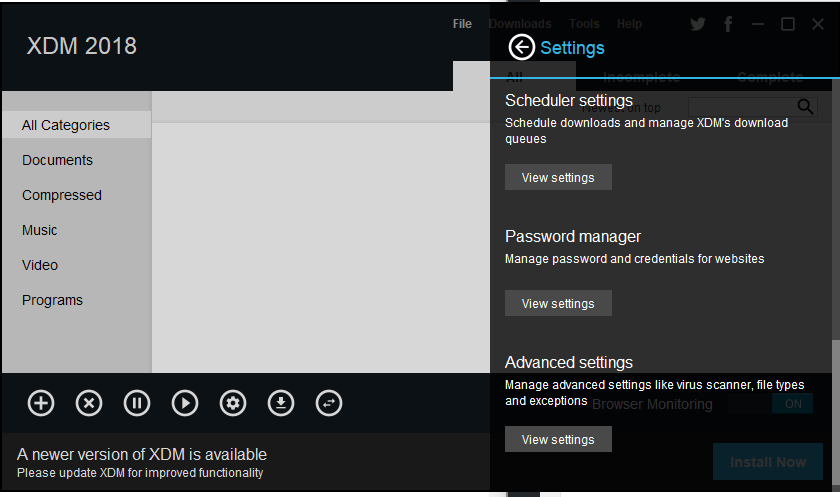This screenshot has width=840, height=497.
Task: Open options via the gear icon
Action: point(233,403)
